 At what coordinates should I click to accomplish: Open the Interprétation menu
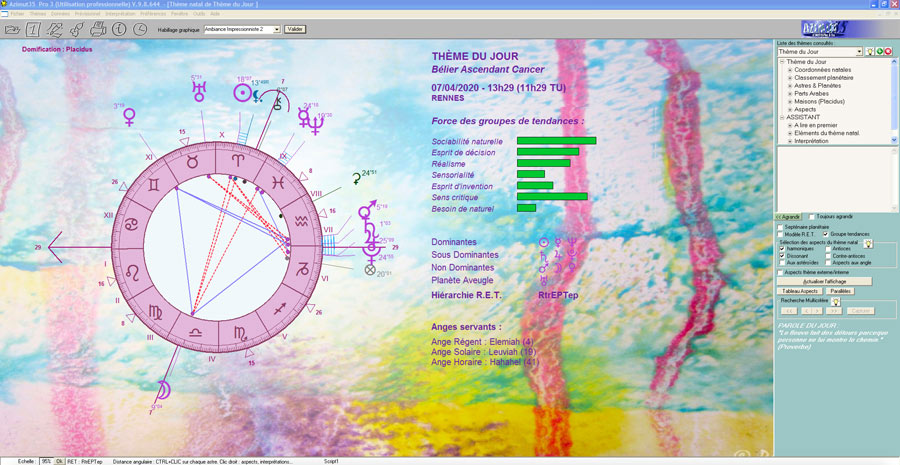tap(119, 13)
